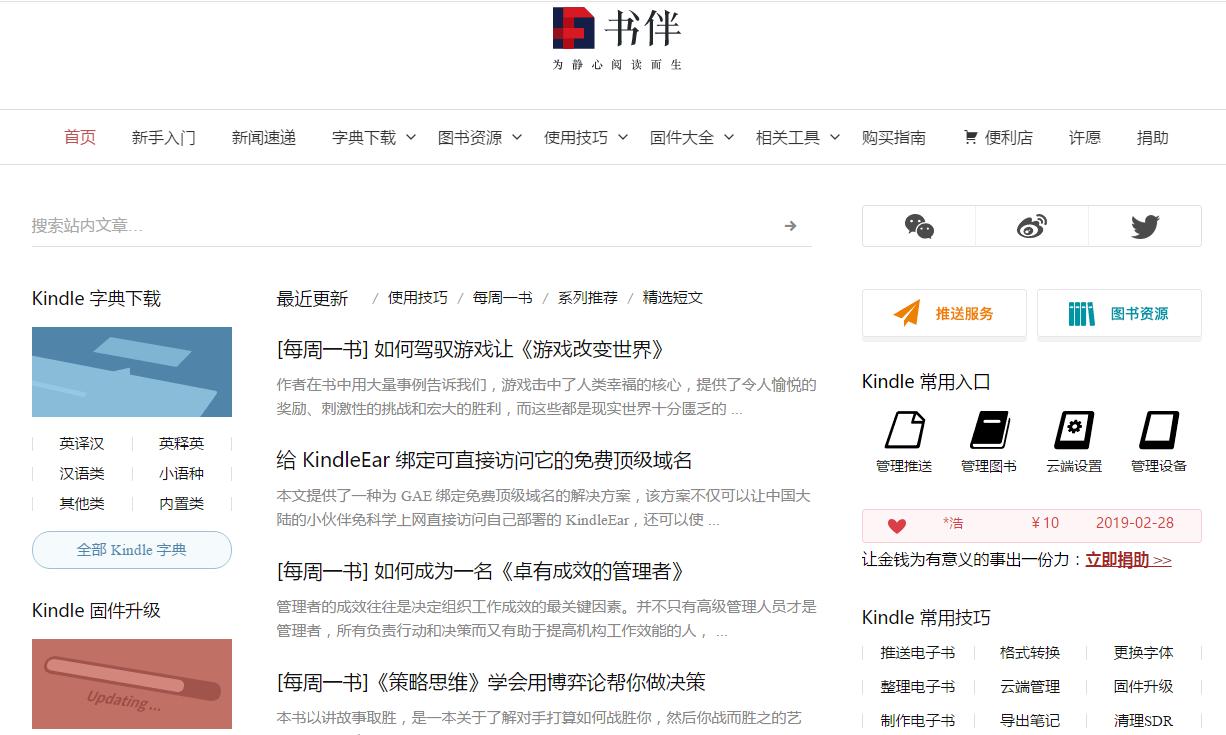This screenshot has width=1226, height=735.
Task: Click the 管理图书 icon
Action: [x=988, y=430]
